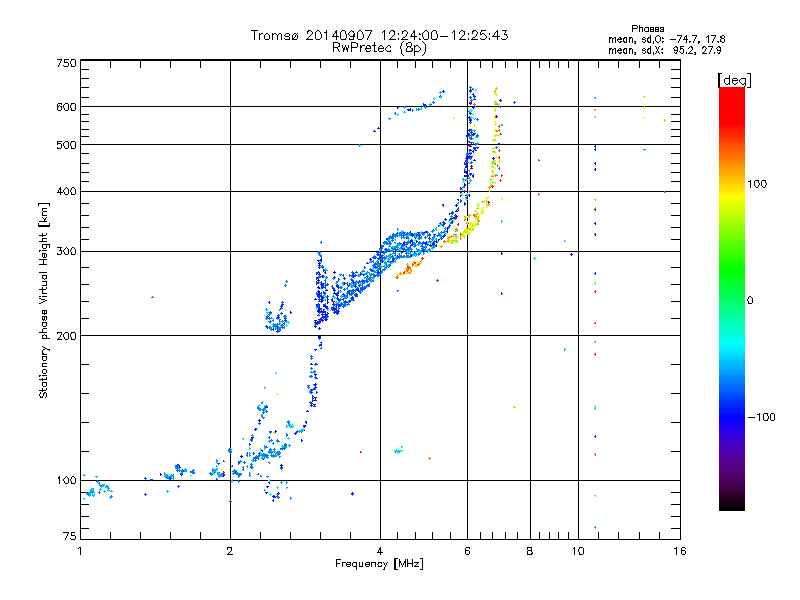Click the 'Phases' heading above the statistics
800x600 pixels.
coord(647,29)
